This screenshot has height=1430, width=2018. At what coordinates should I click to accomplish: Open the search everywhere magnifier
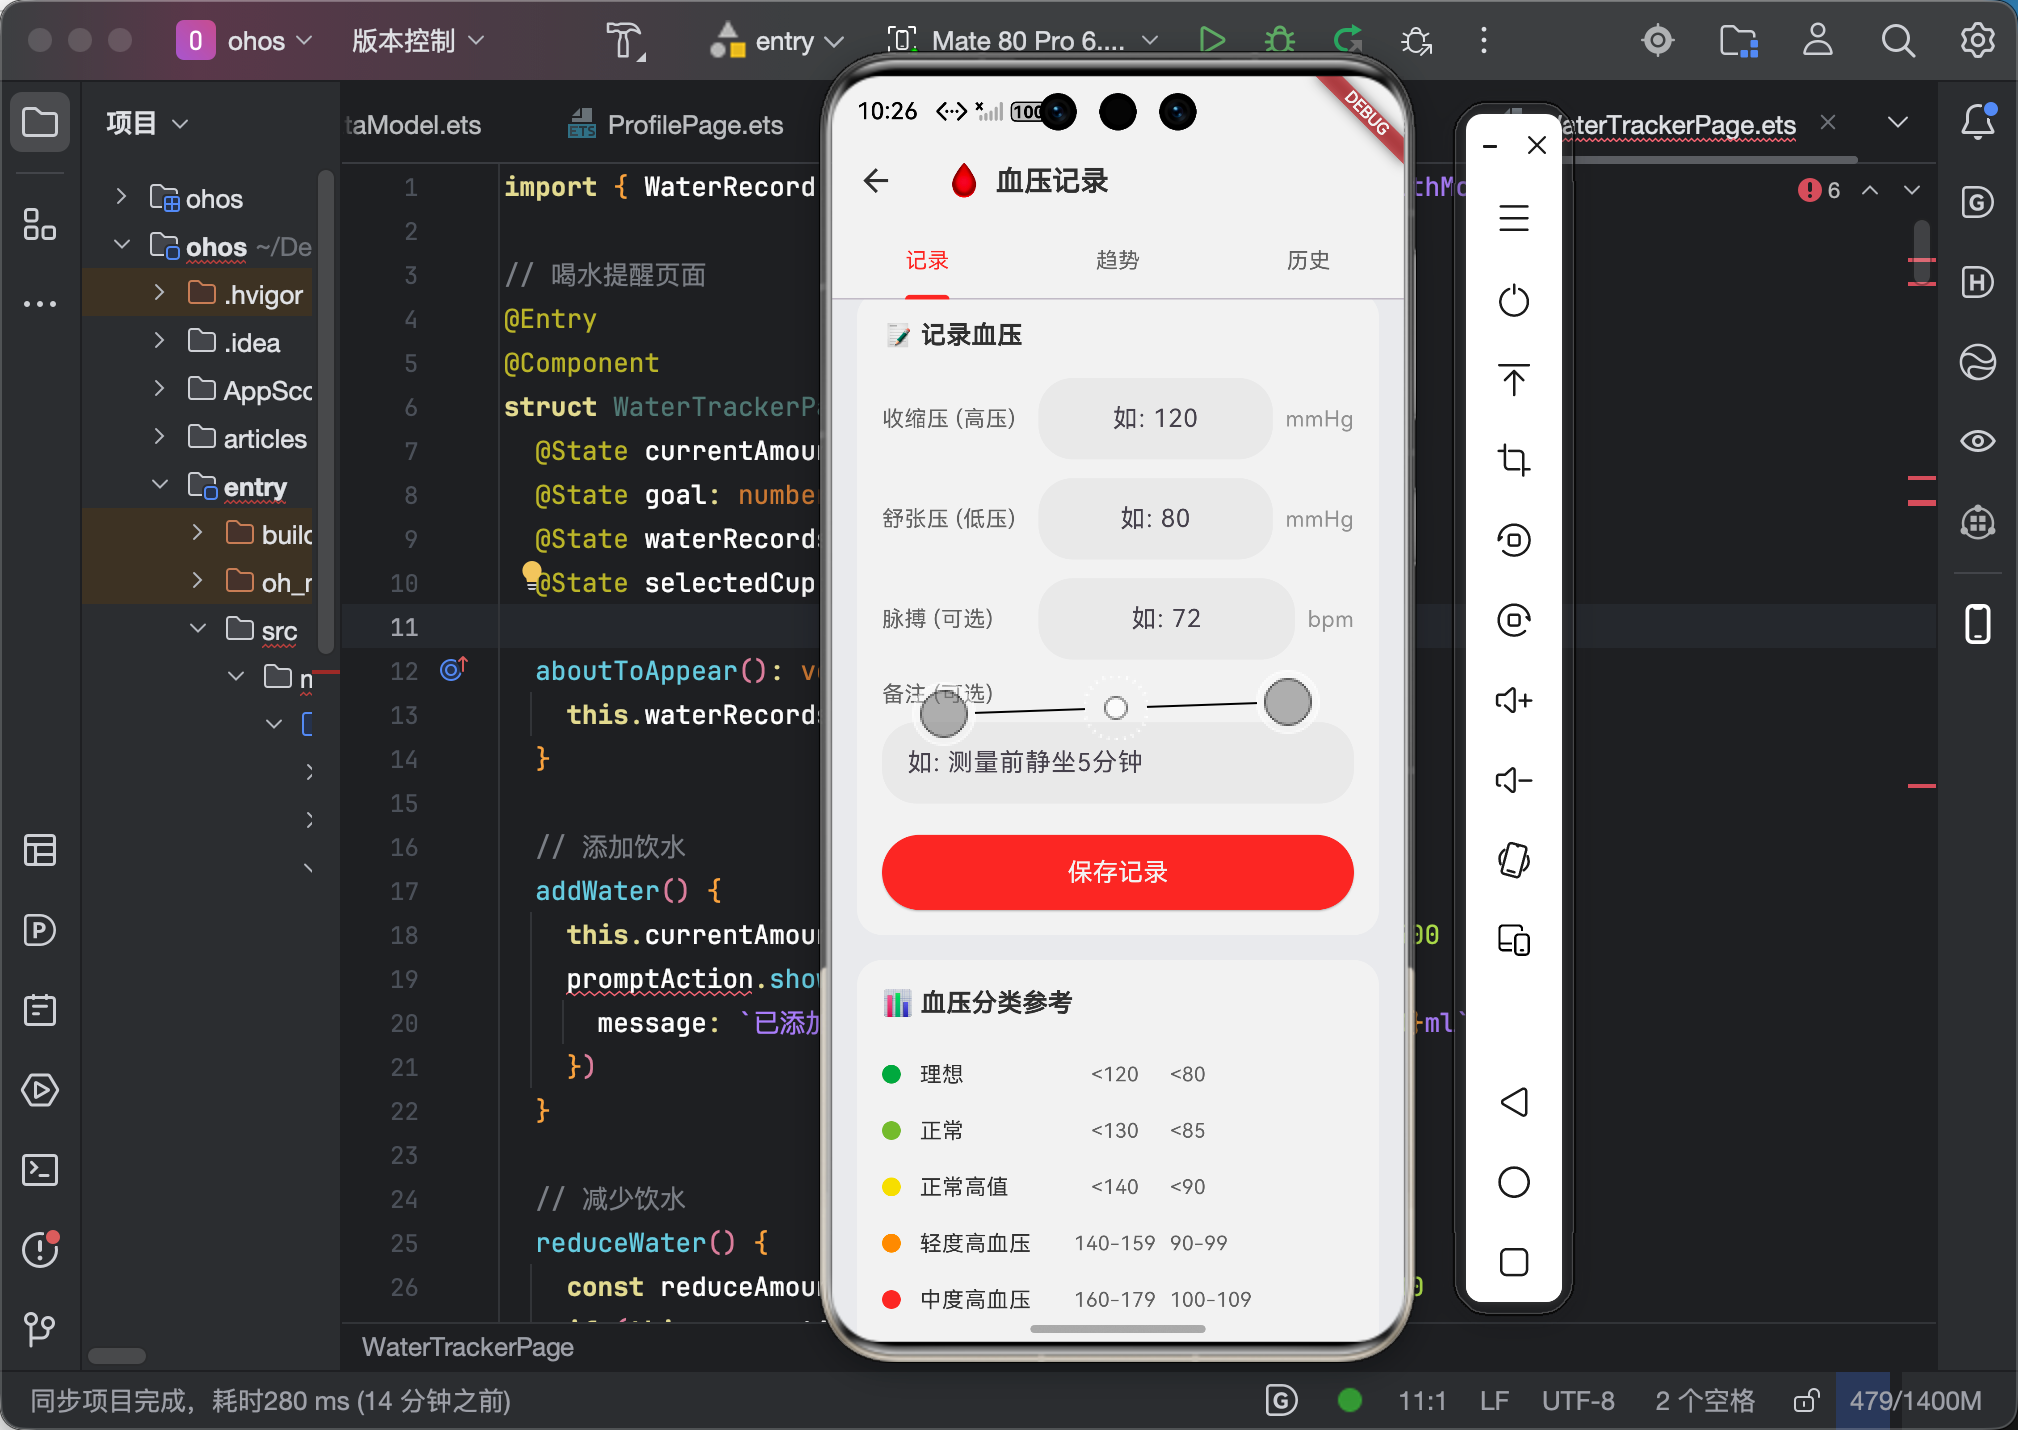1897,40
